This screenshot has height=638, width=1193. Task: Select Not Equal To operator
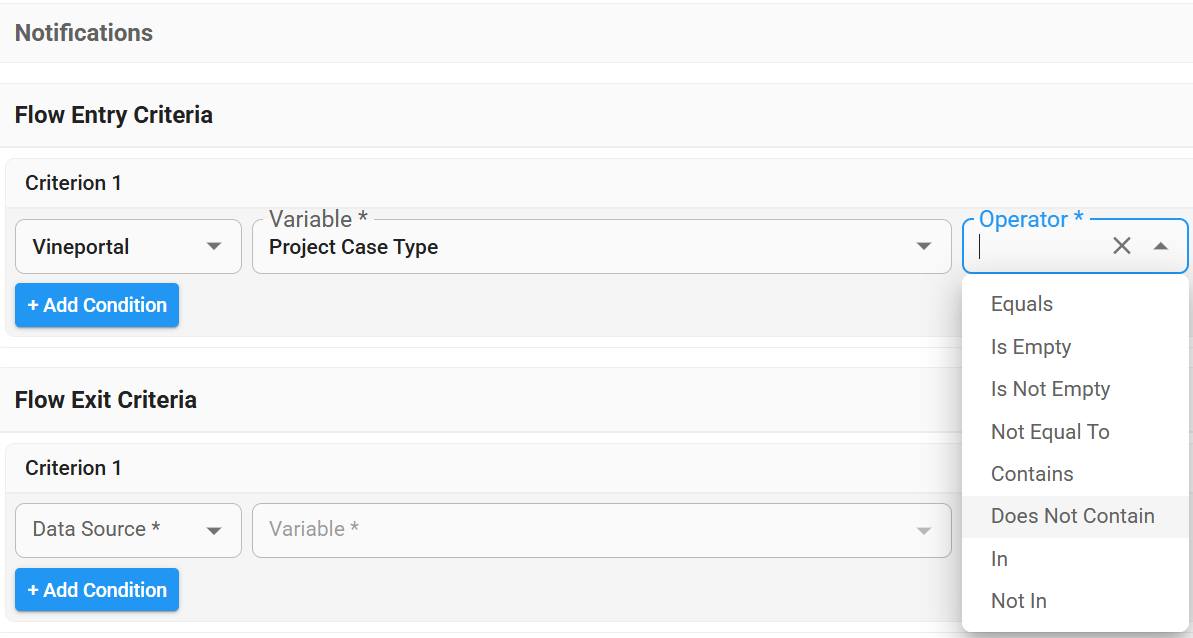tap(1050, 432)
